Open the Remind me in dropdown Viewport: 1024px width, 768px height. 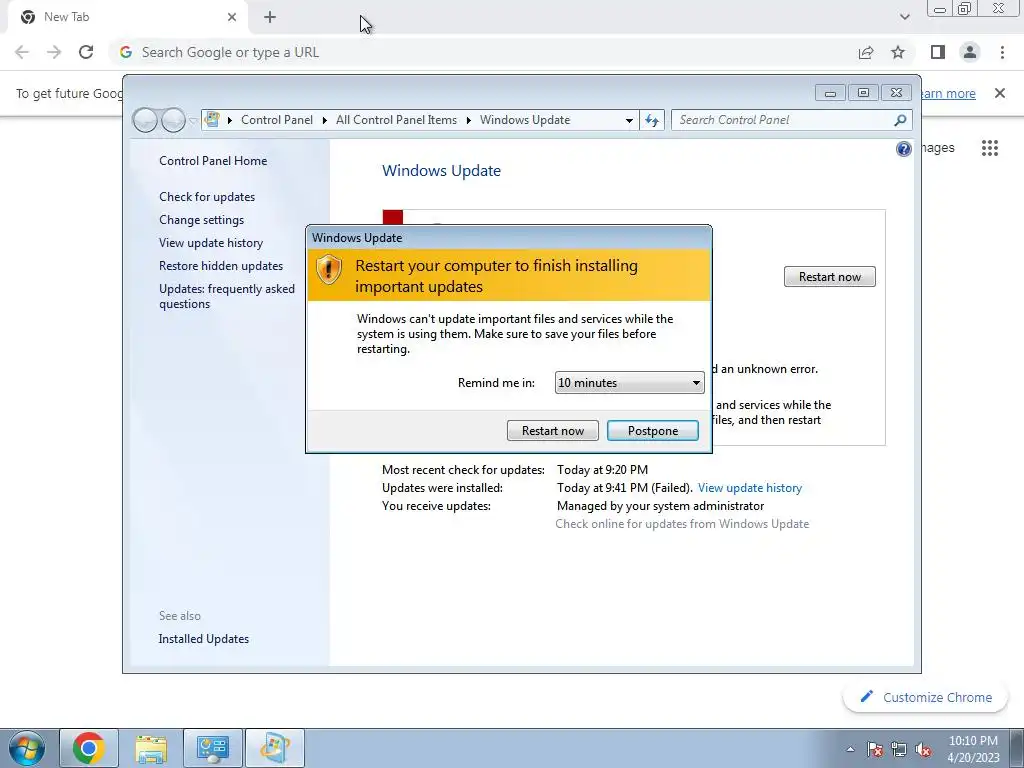(x=629, y=383)
